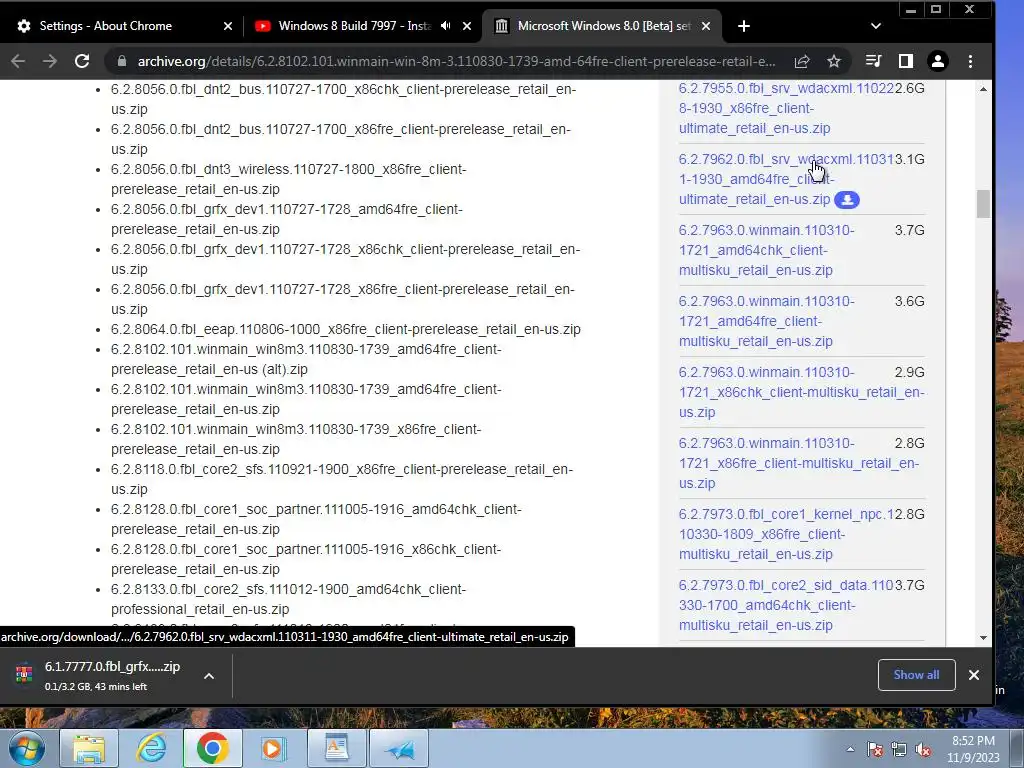
Task: Click the page scroll up arrow
Action: [x=984, y=89]
